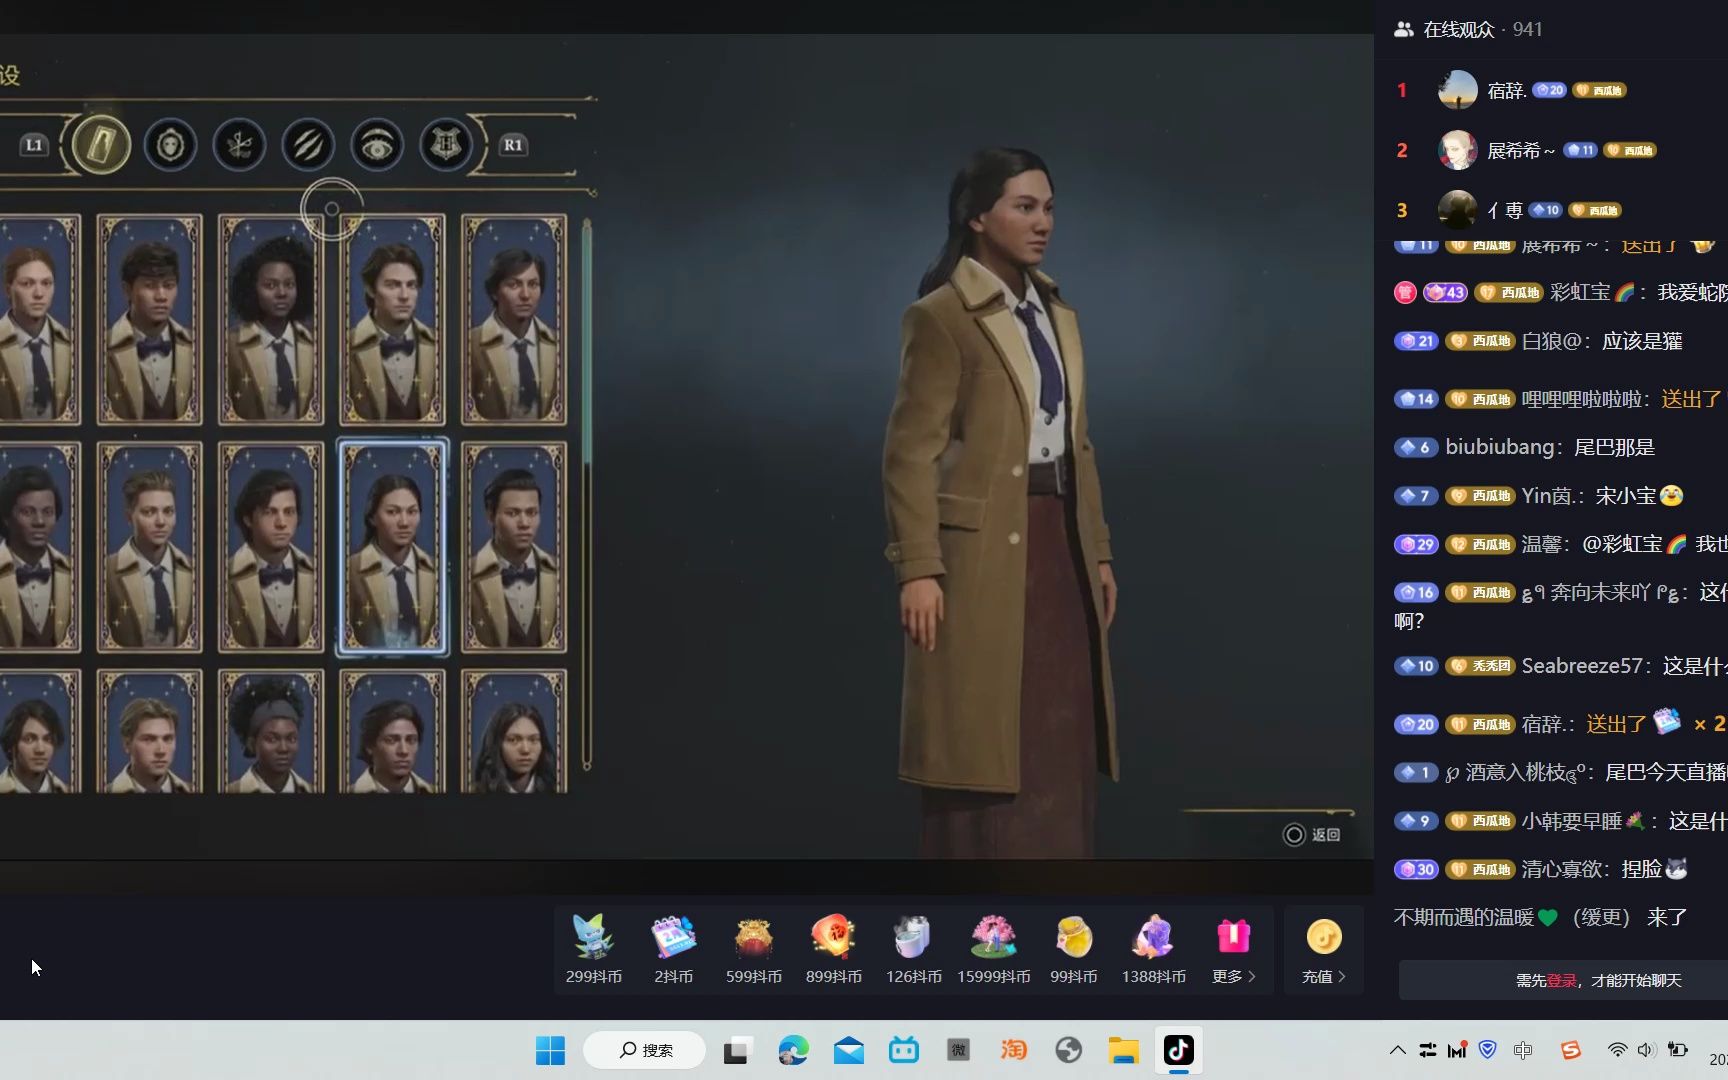Viewport: 1728px width, 1080px height.
Task: Click username Seabreeze57 in chat
Action: click(1582, 666)
